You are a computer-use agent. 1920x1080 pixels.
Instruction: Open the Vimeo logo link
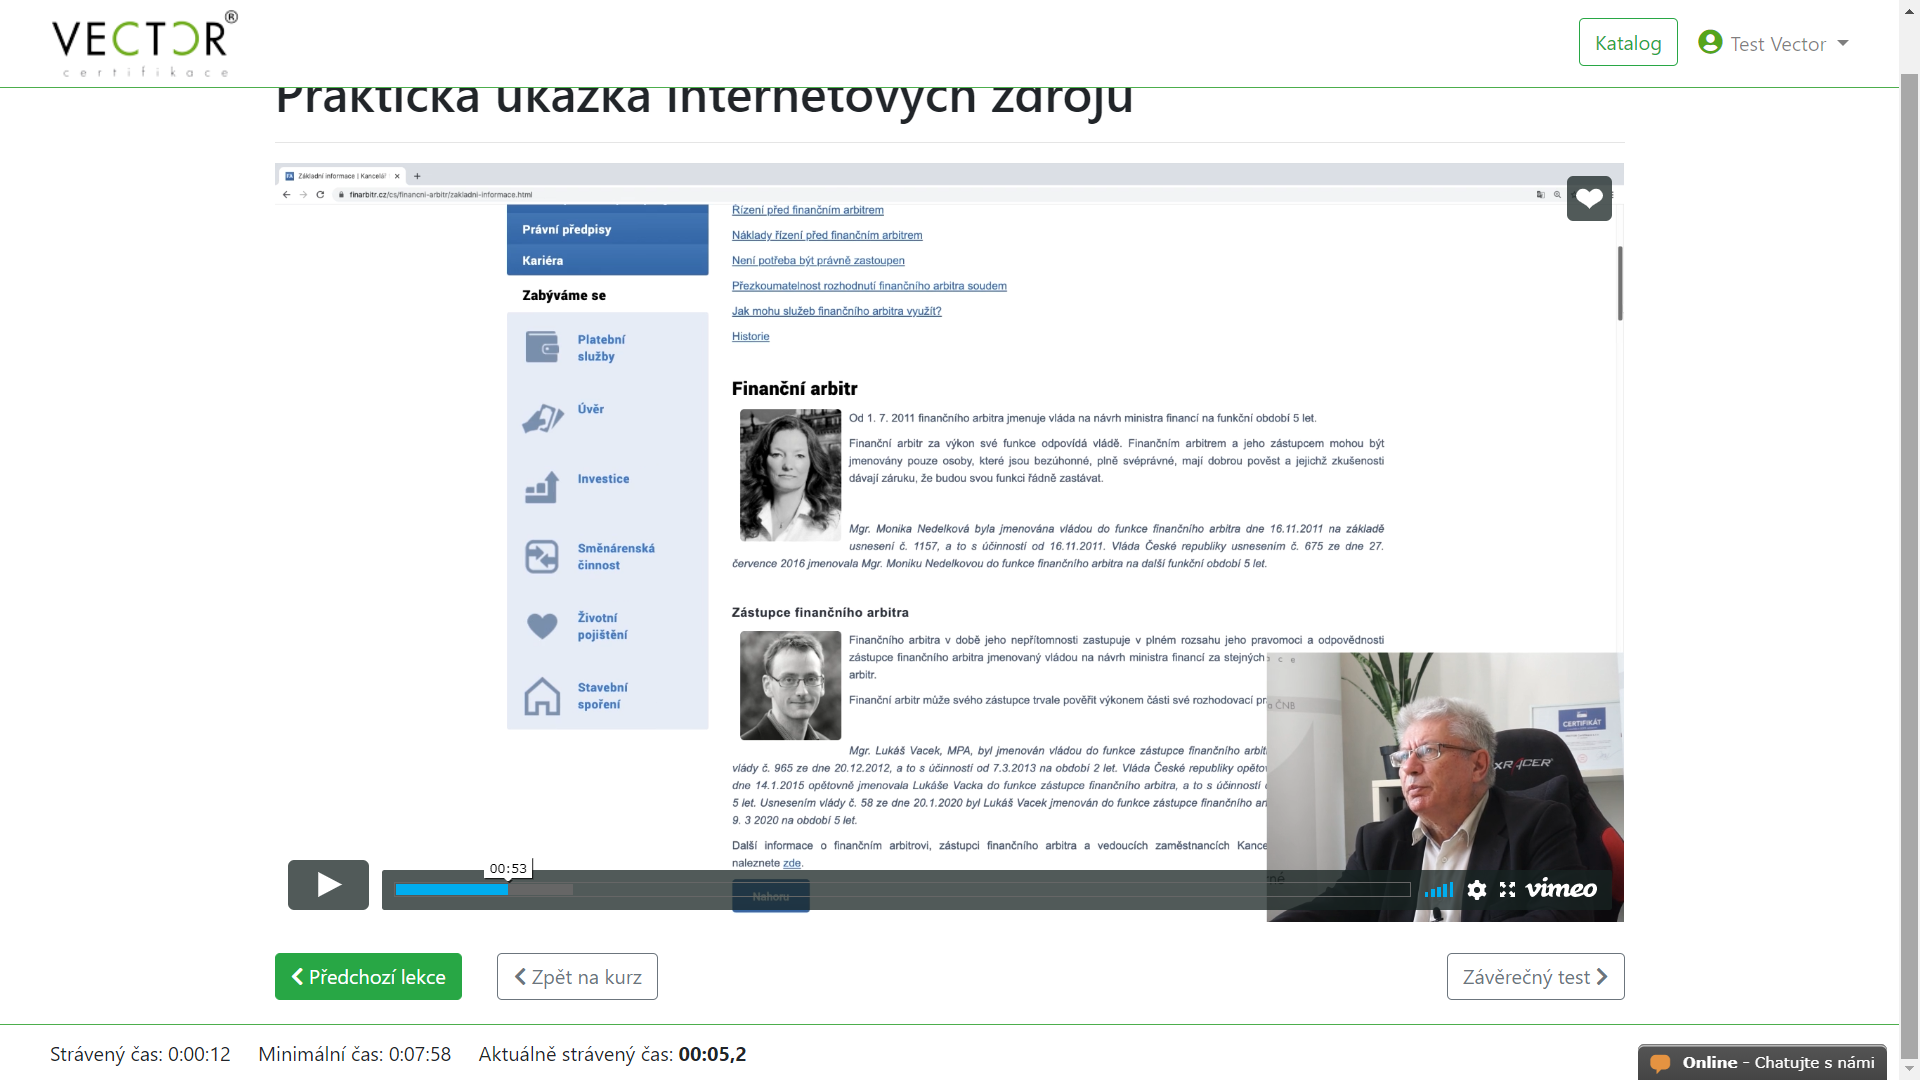tap(1561, 888)
